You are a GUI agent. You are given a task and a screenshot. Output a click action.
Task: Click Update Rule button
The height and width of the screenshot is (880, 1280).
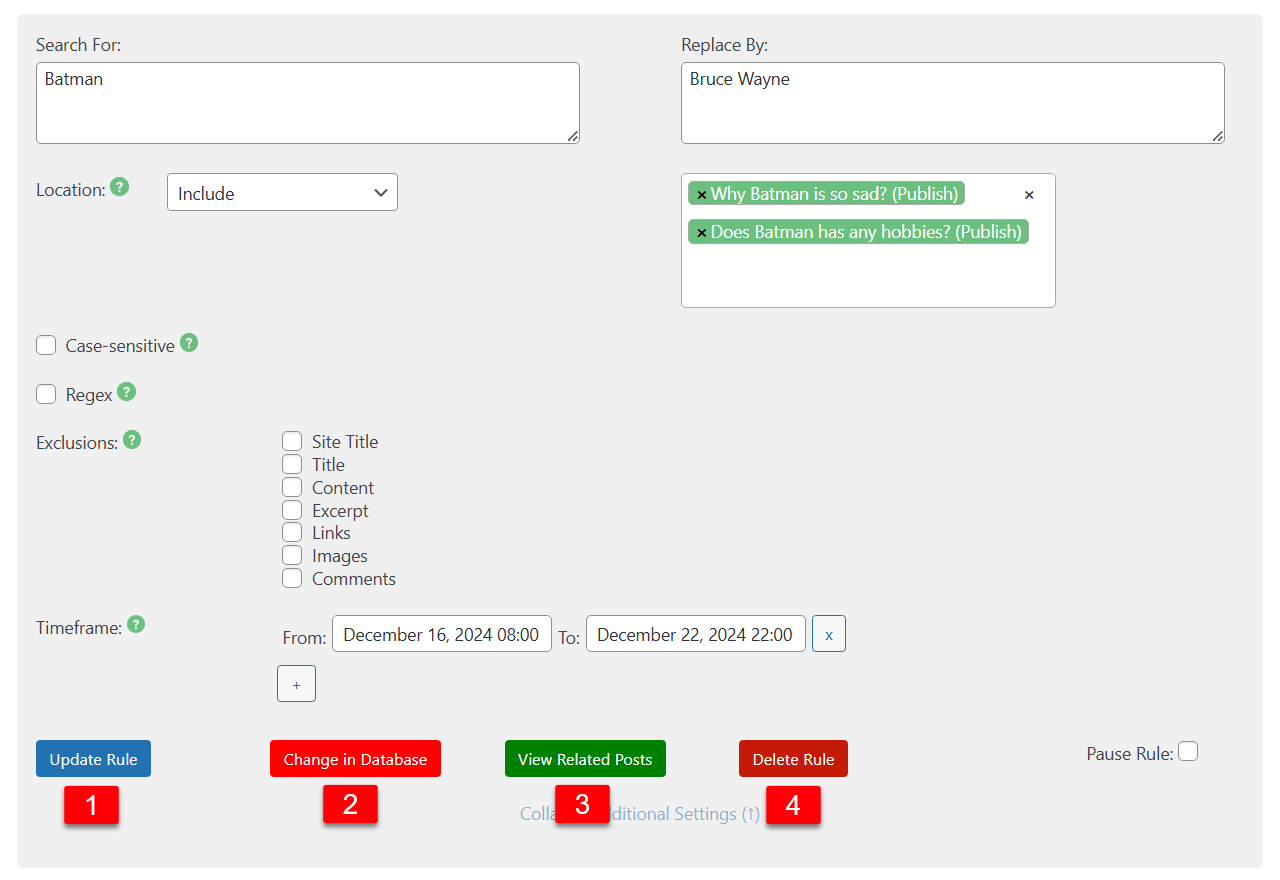[x=93, y=759]
